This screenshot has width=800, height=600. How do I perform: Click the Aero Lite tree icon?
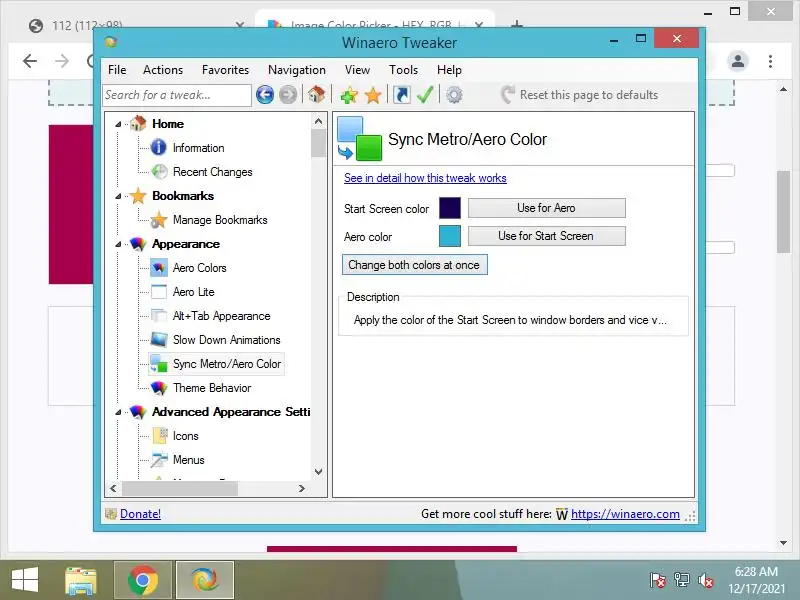159,292
